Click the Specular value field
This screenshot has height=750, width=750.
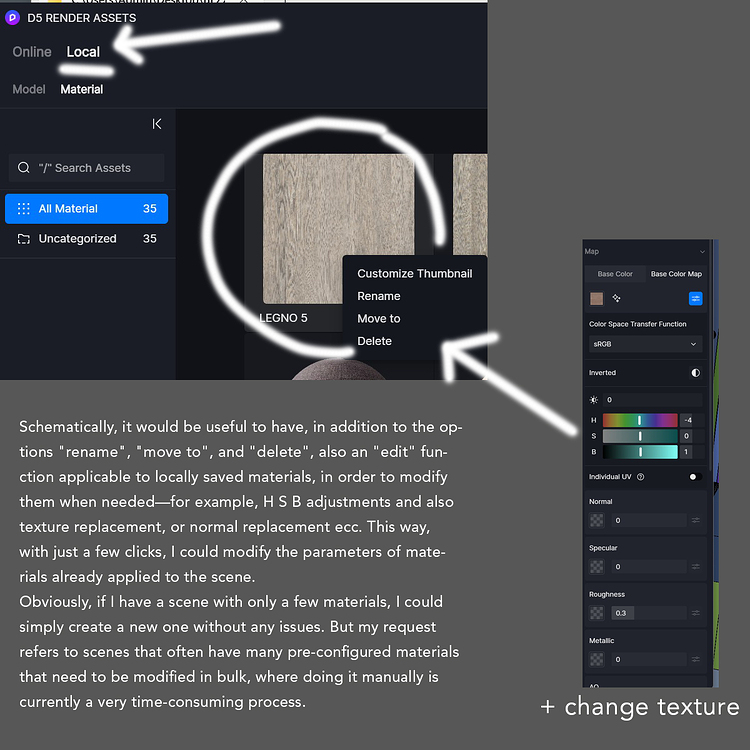point(649,567)
